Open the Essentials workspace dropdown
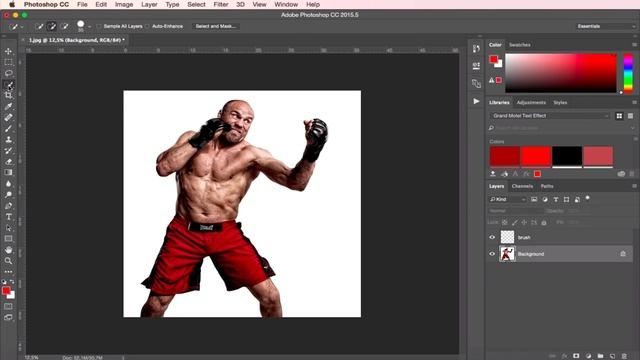This screenshot has height=360, width=640. pos(606,26)
